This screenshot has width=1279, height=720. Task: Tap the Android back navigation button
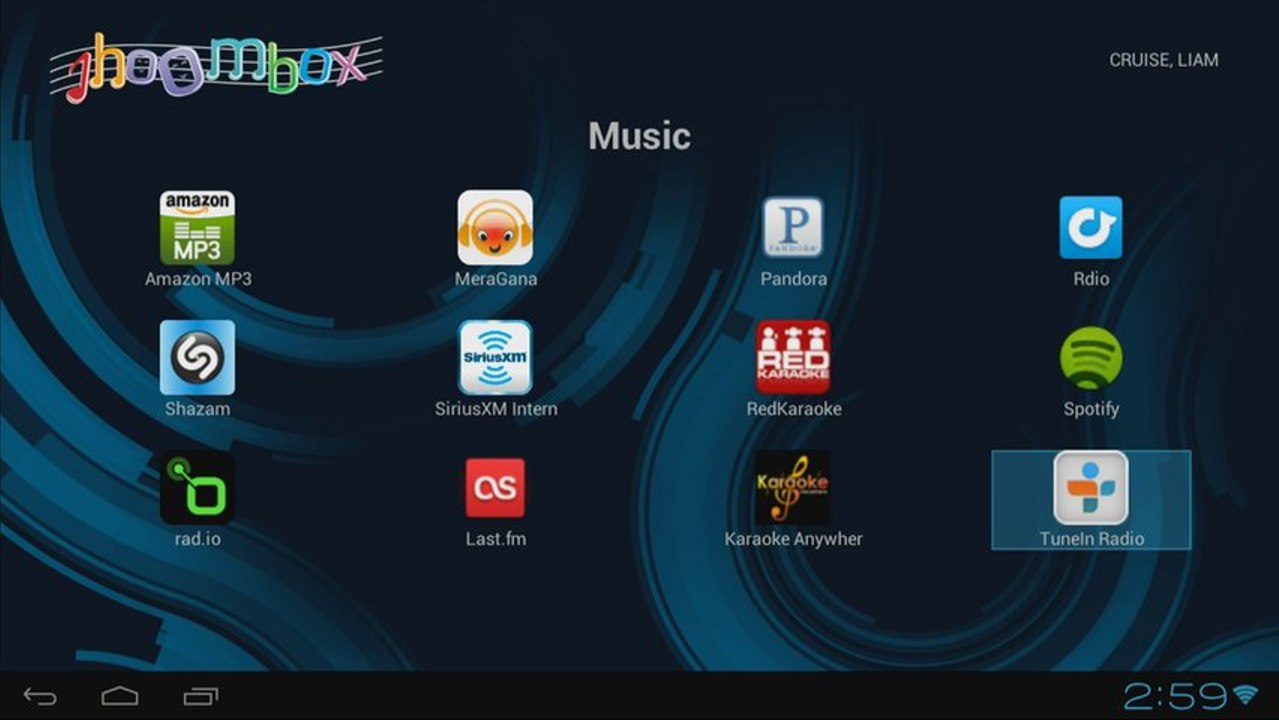click(x=41, y=696)
